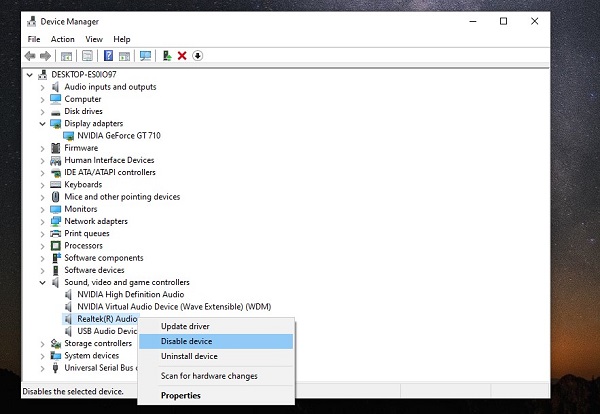This screenshot has height=414, width=600.
Task: Select the NVIDIA High Definition Audio device
Action: (x=129, y=295)
